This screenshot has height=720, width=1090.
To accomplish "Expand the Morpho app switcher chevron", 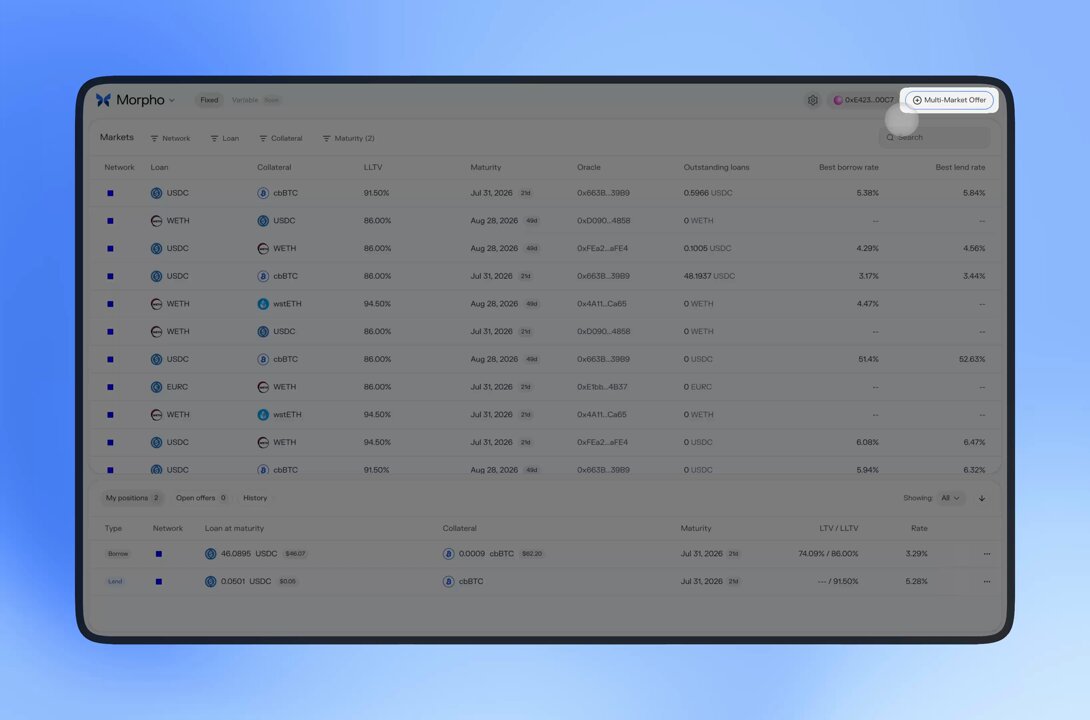I will (x=172, y=101).
